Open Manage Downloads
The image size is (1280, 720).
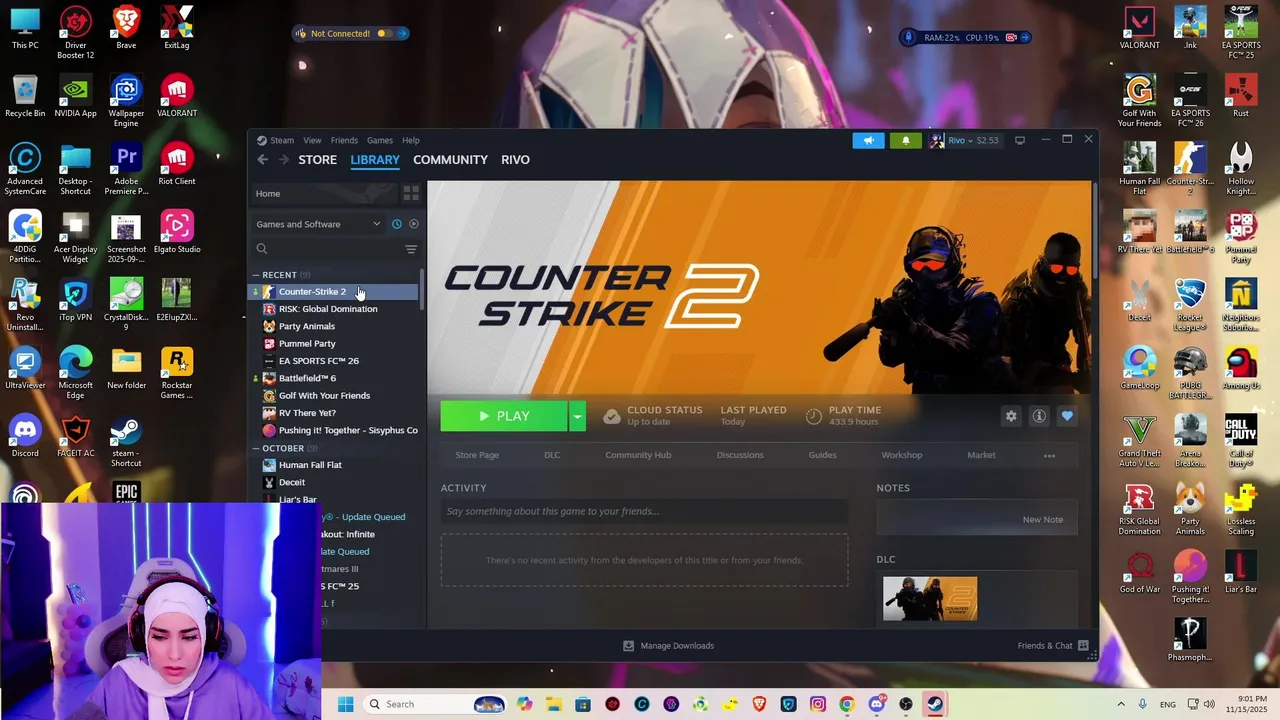(x=668, y=646)
